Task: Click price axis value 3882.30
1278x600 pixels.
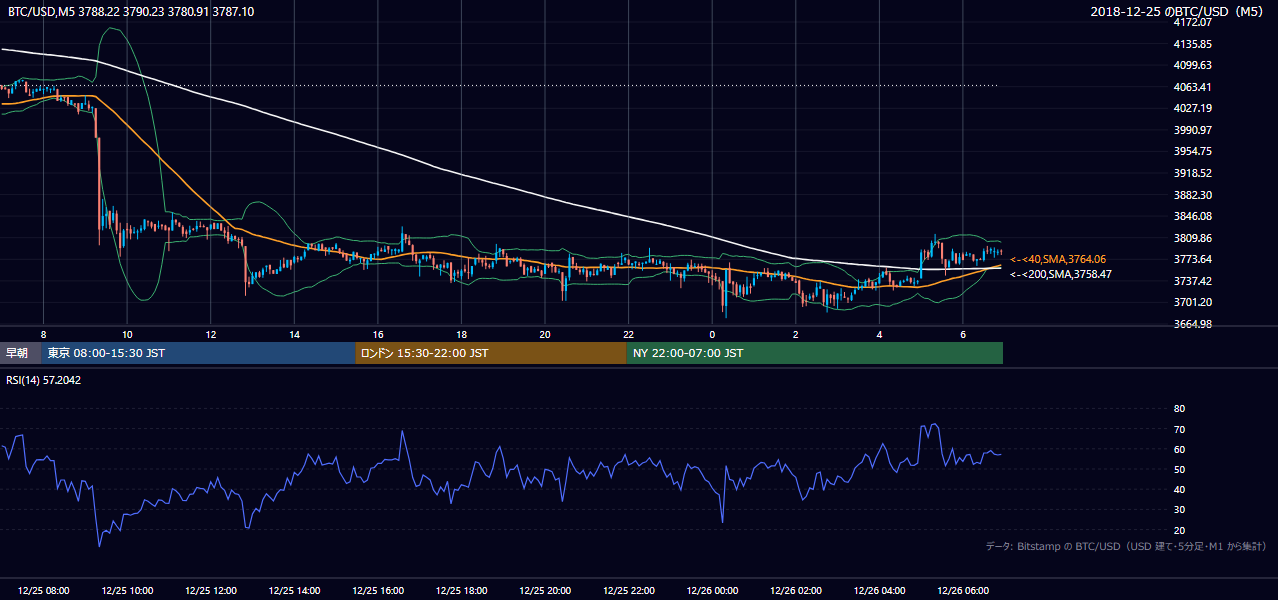Action: pyautogui.click(x=1192, y=195)
